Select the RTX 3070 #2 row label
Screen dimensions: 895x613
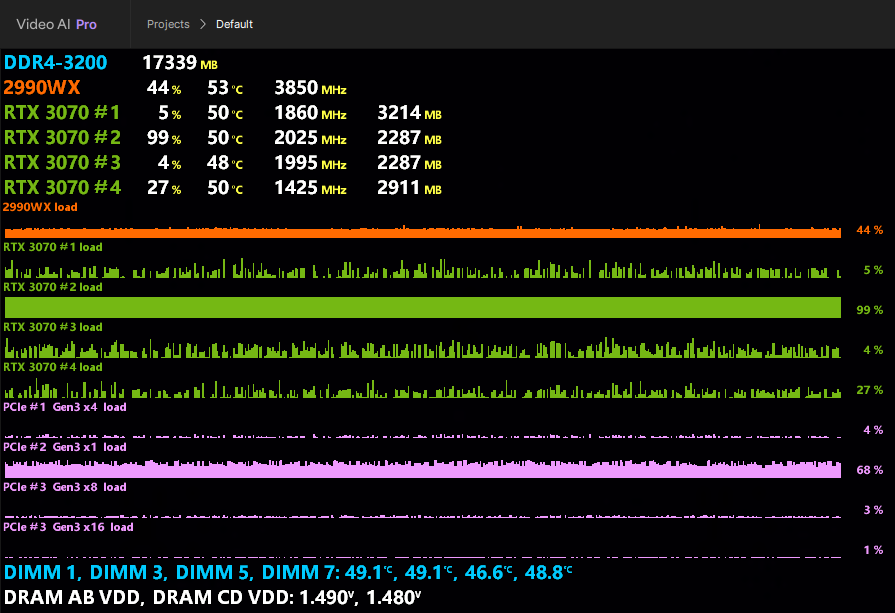coord(62,137)
